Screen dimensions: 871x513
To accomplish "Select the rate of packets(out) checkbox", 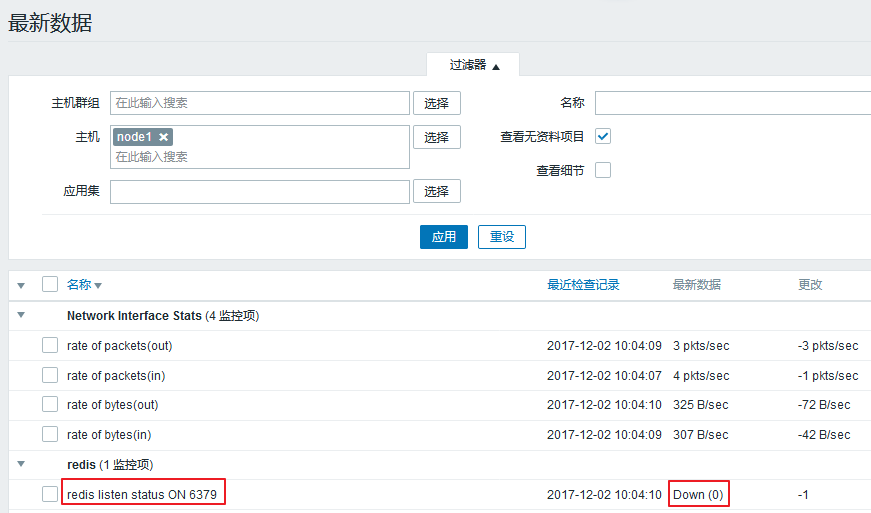I will click(50, 346).
